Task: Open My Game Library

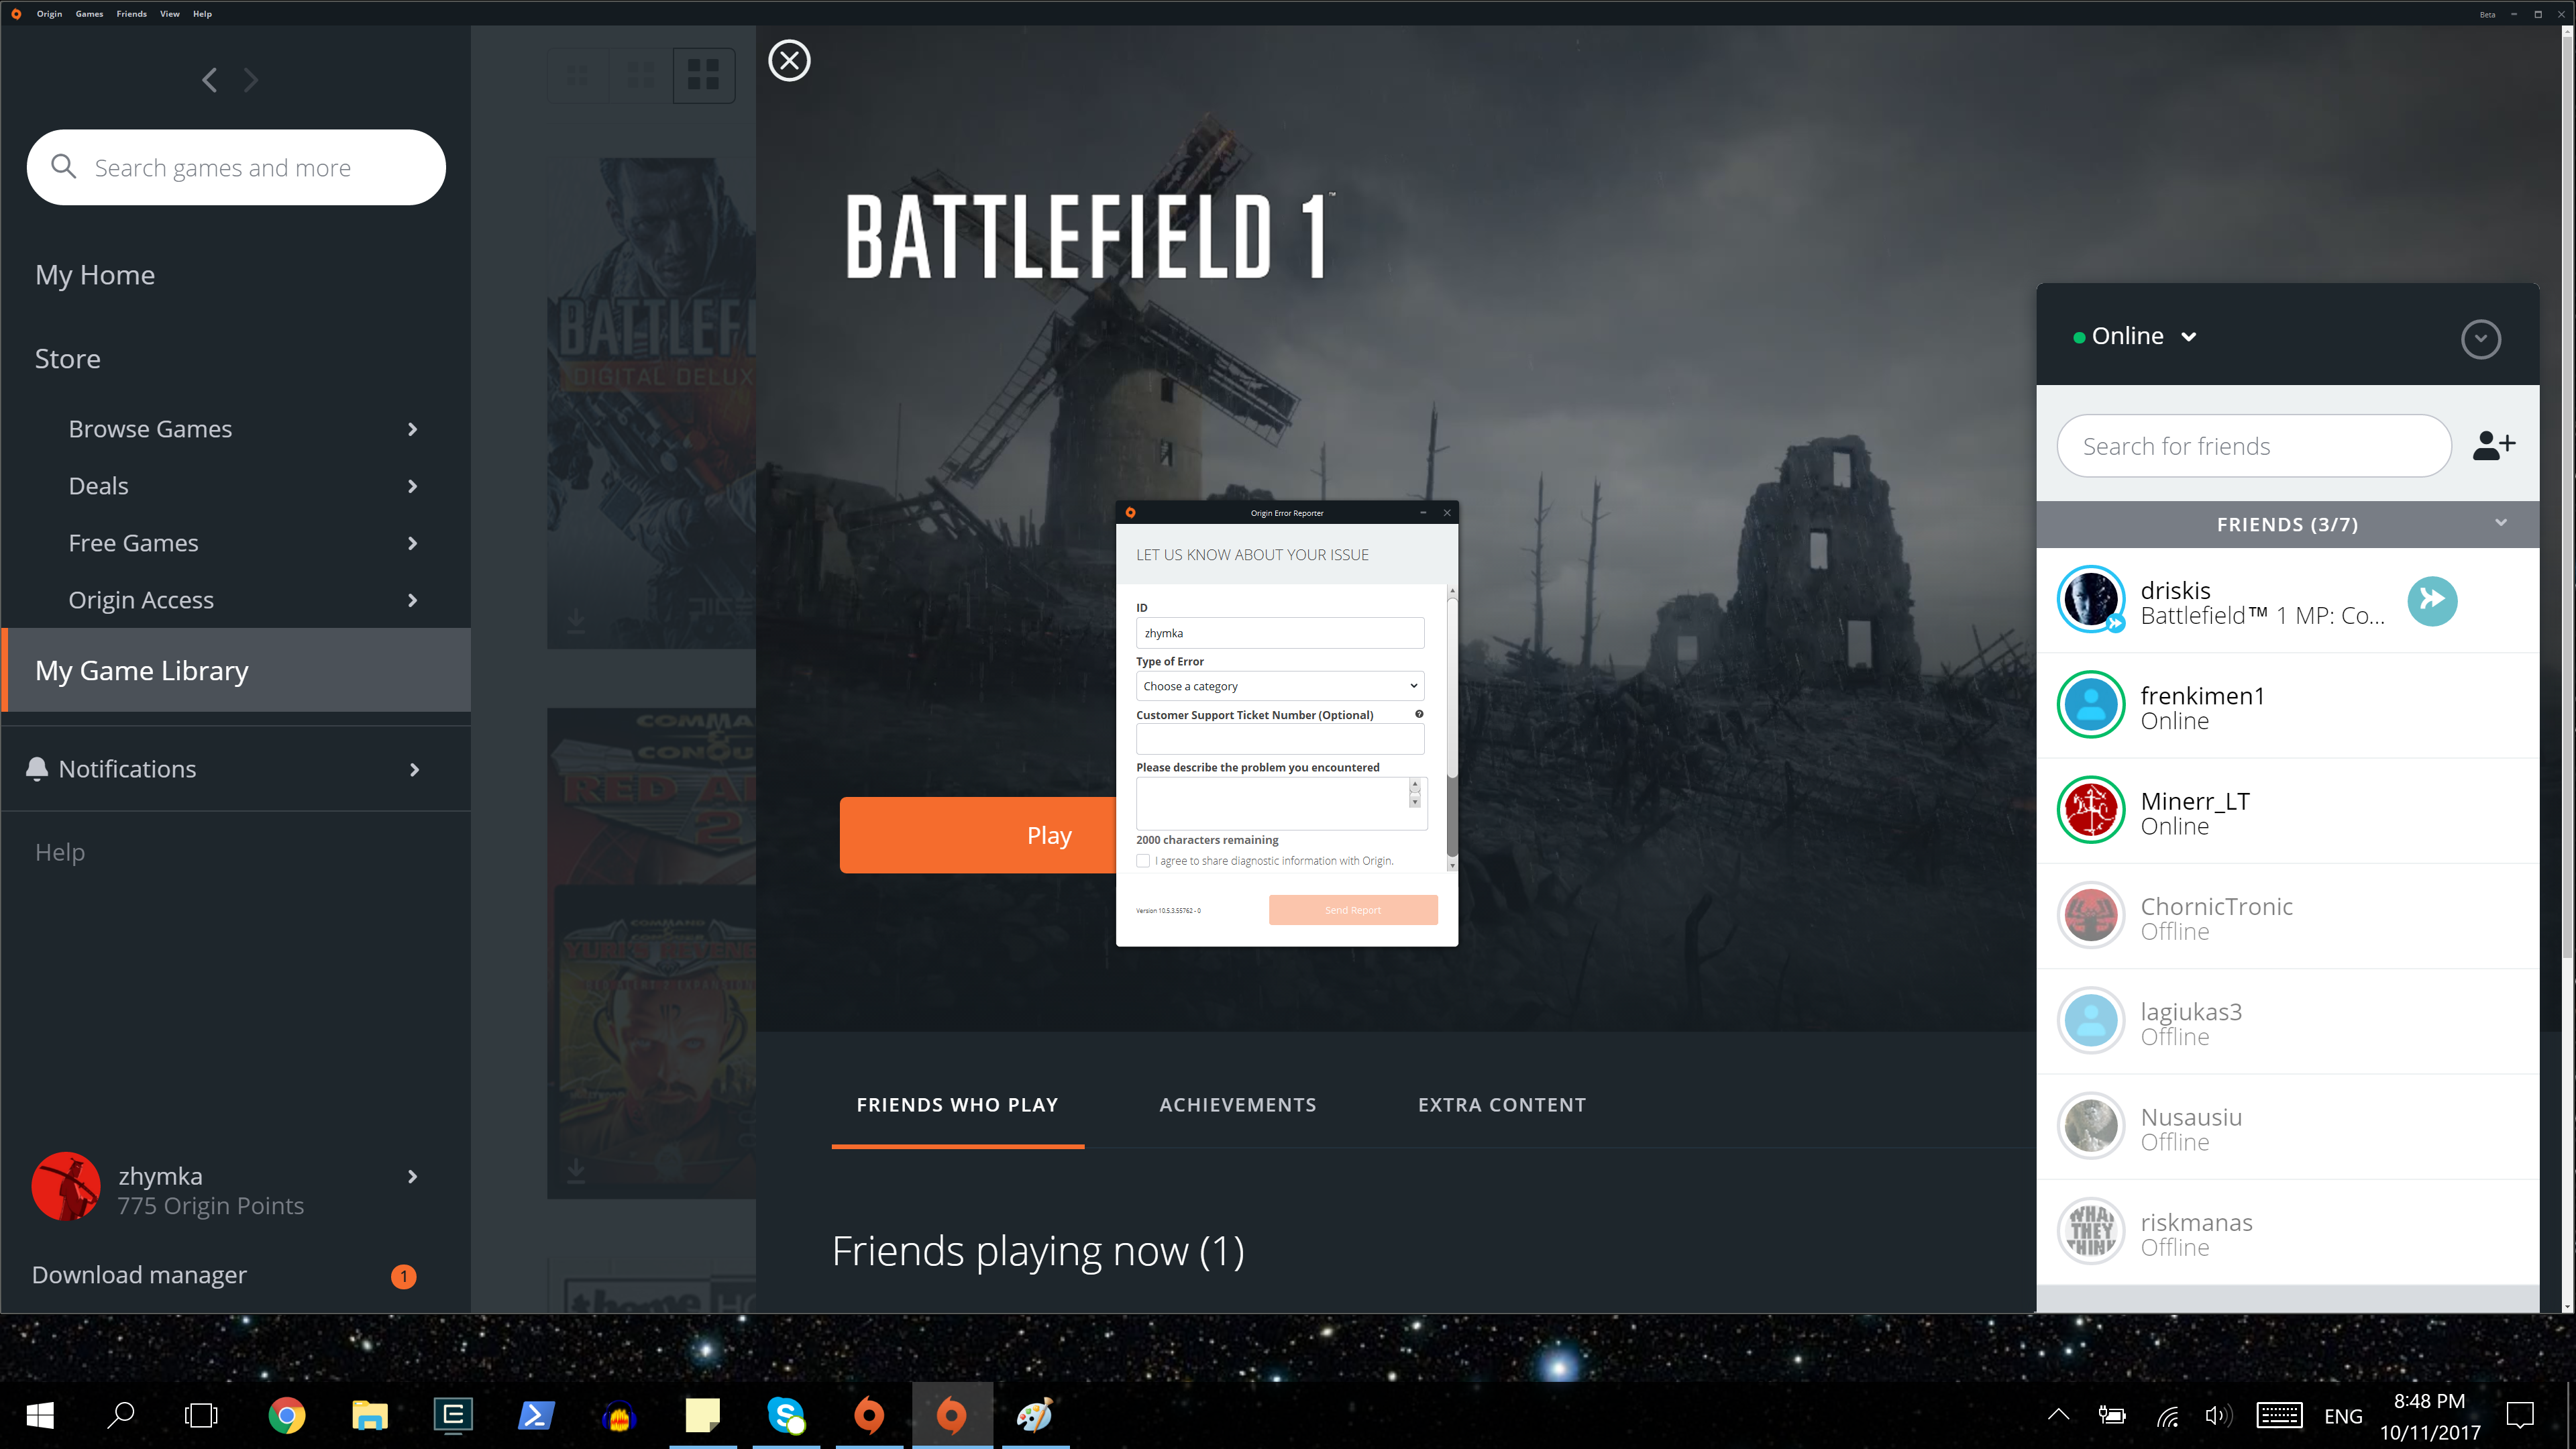Action: 237,670
